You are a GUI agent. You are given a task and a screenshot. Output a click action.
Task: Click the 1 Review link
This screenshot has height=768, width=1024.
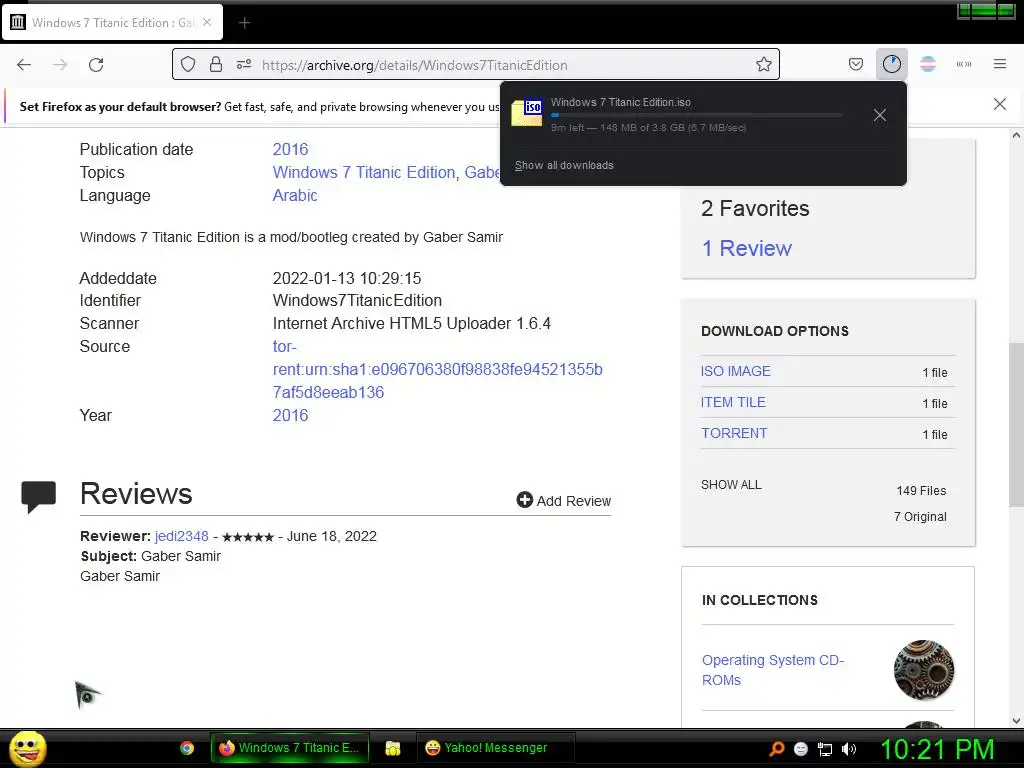click(x=746, y=248)
